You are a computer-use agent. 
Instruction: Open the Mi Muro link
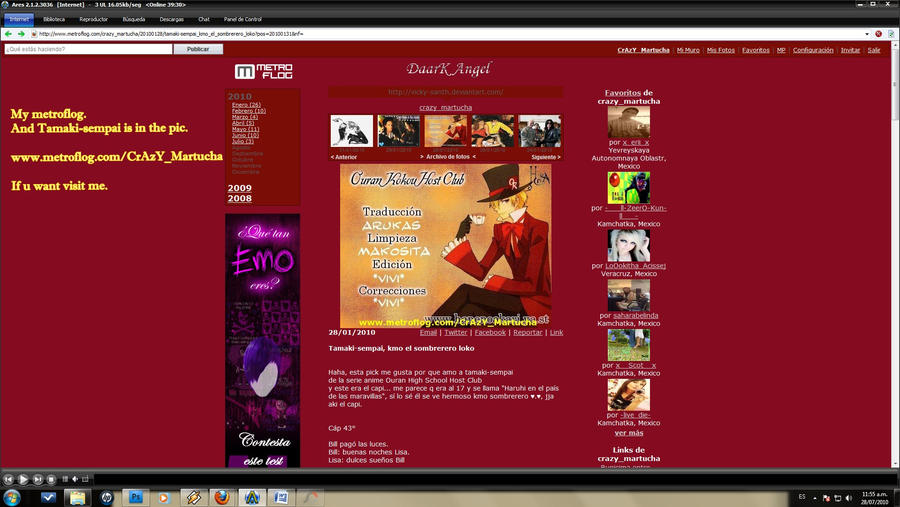pos(688,50)
